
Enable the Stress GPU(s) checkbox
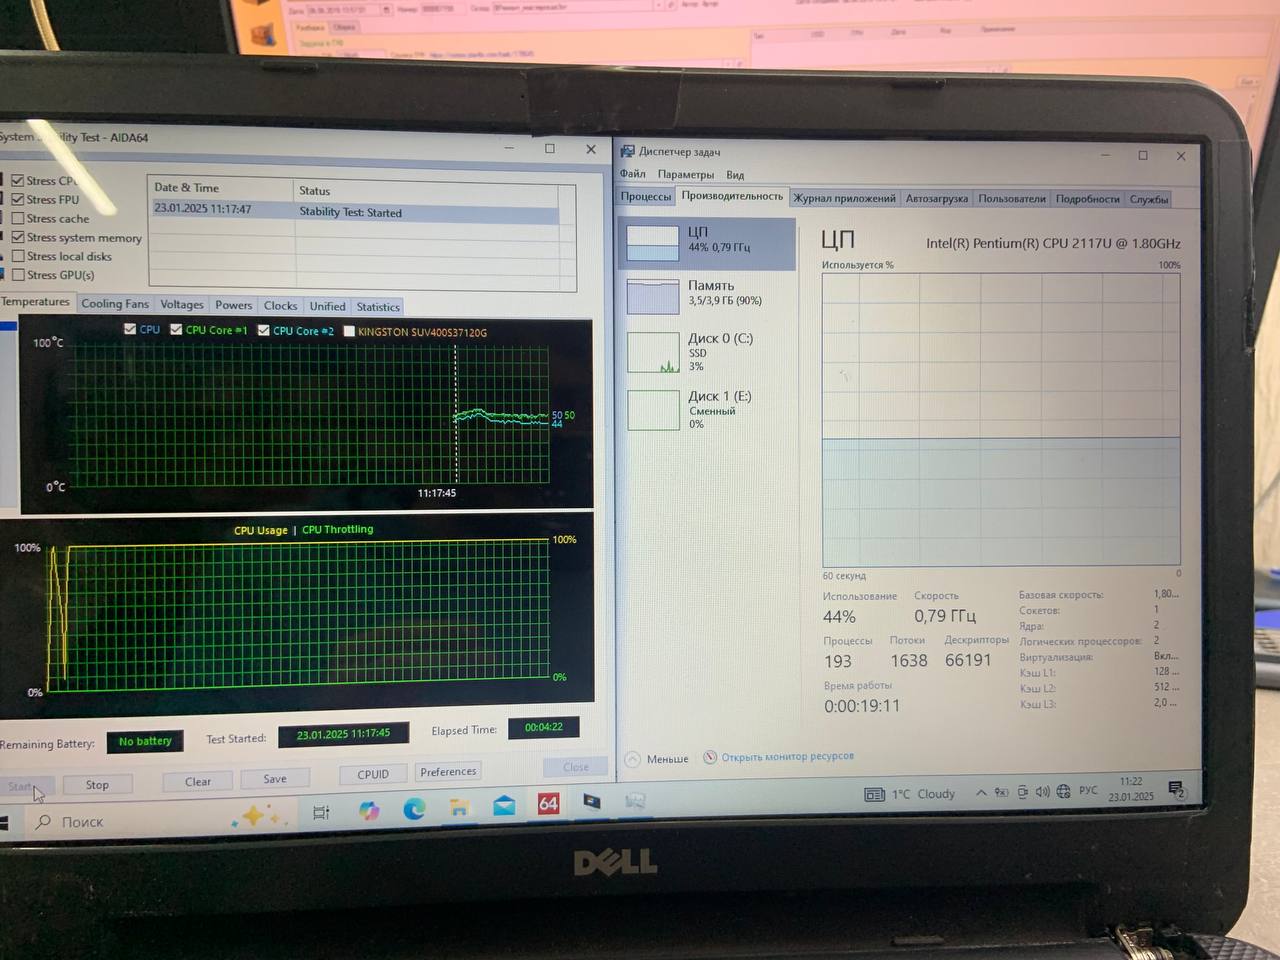[18, 274]
